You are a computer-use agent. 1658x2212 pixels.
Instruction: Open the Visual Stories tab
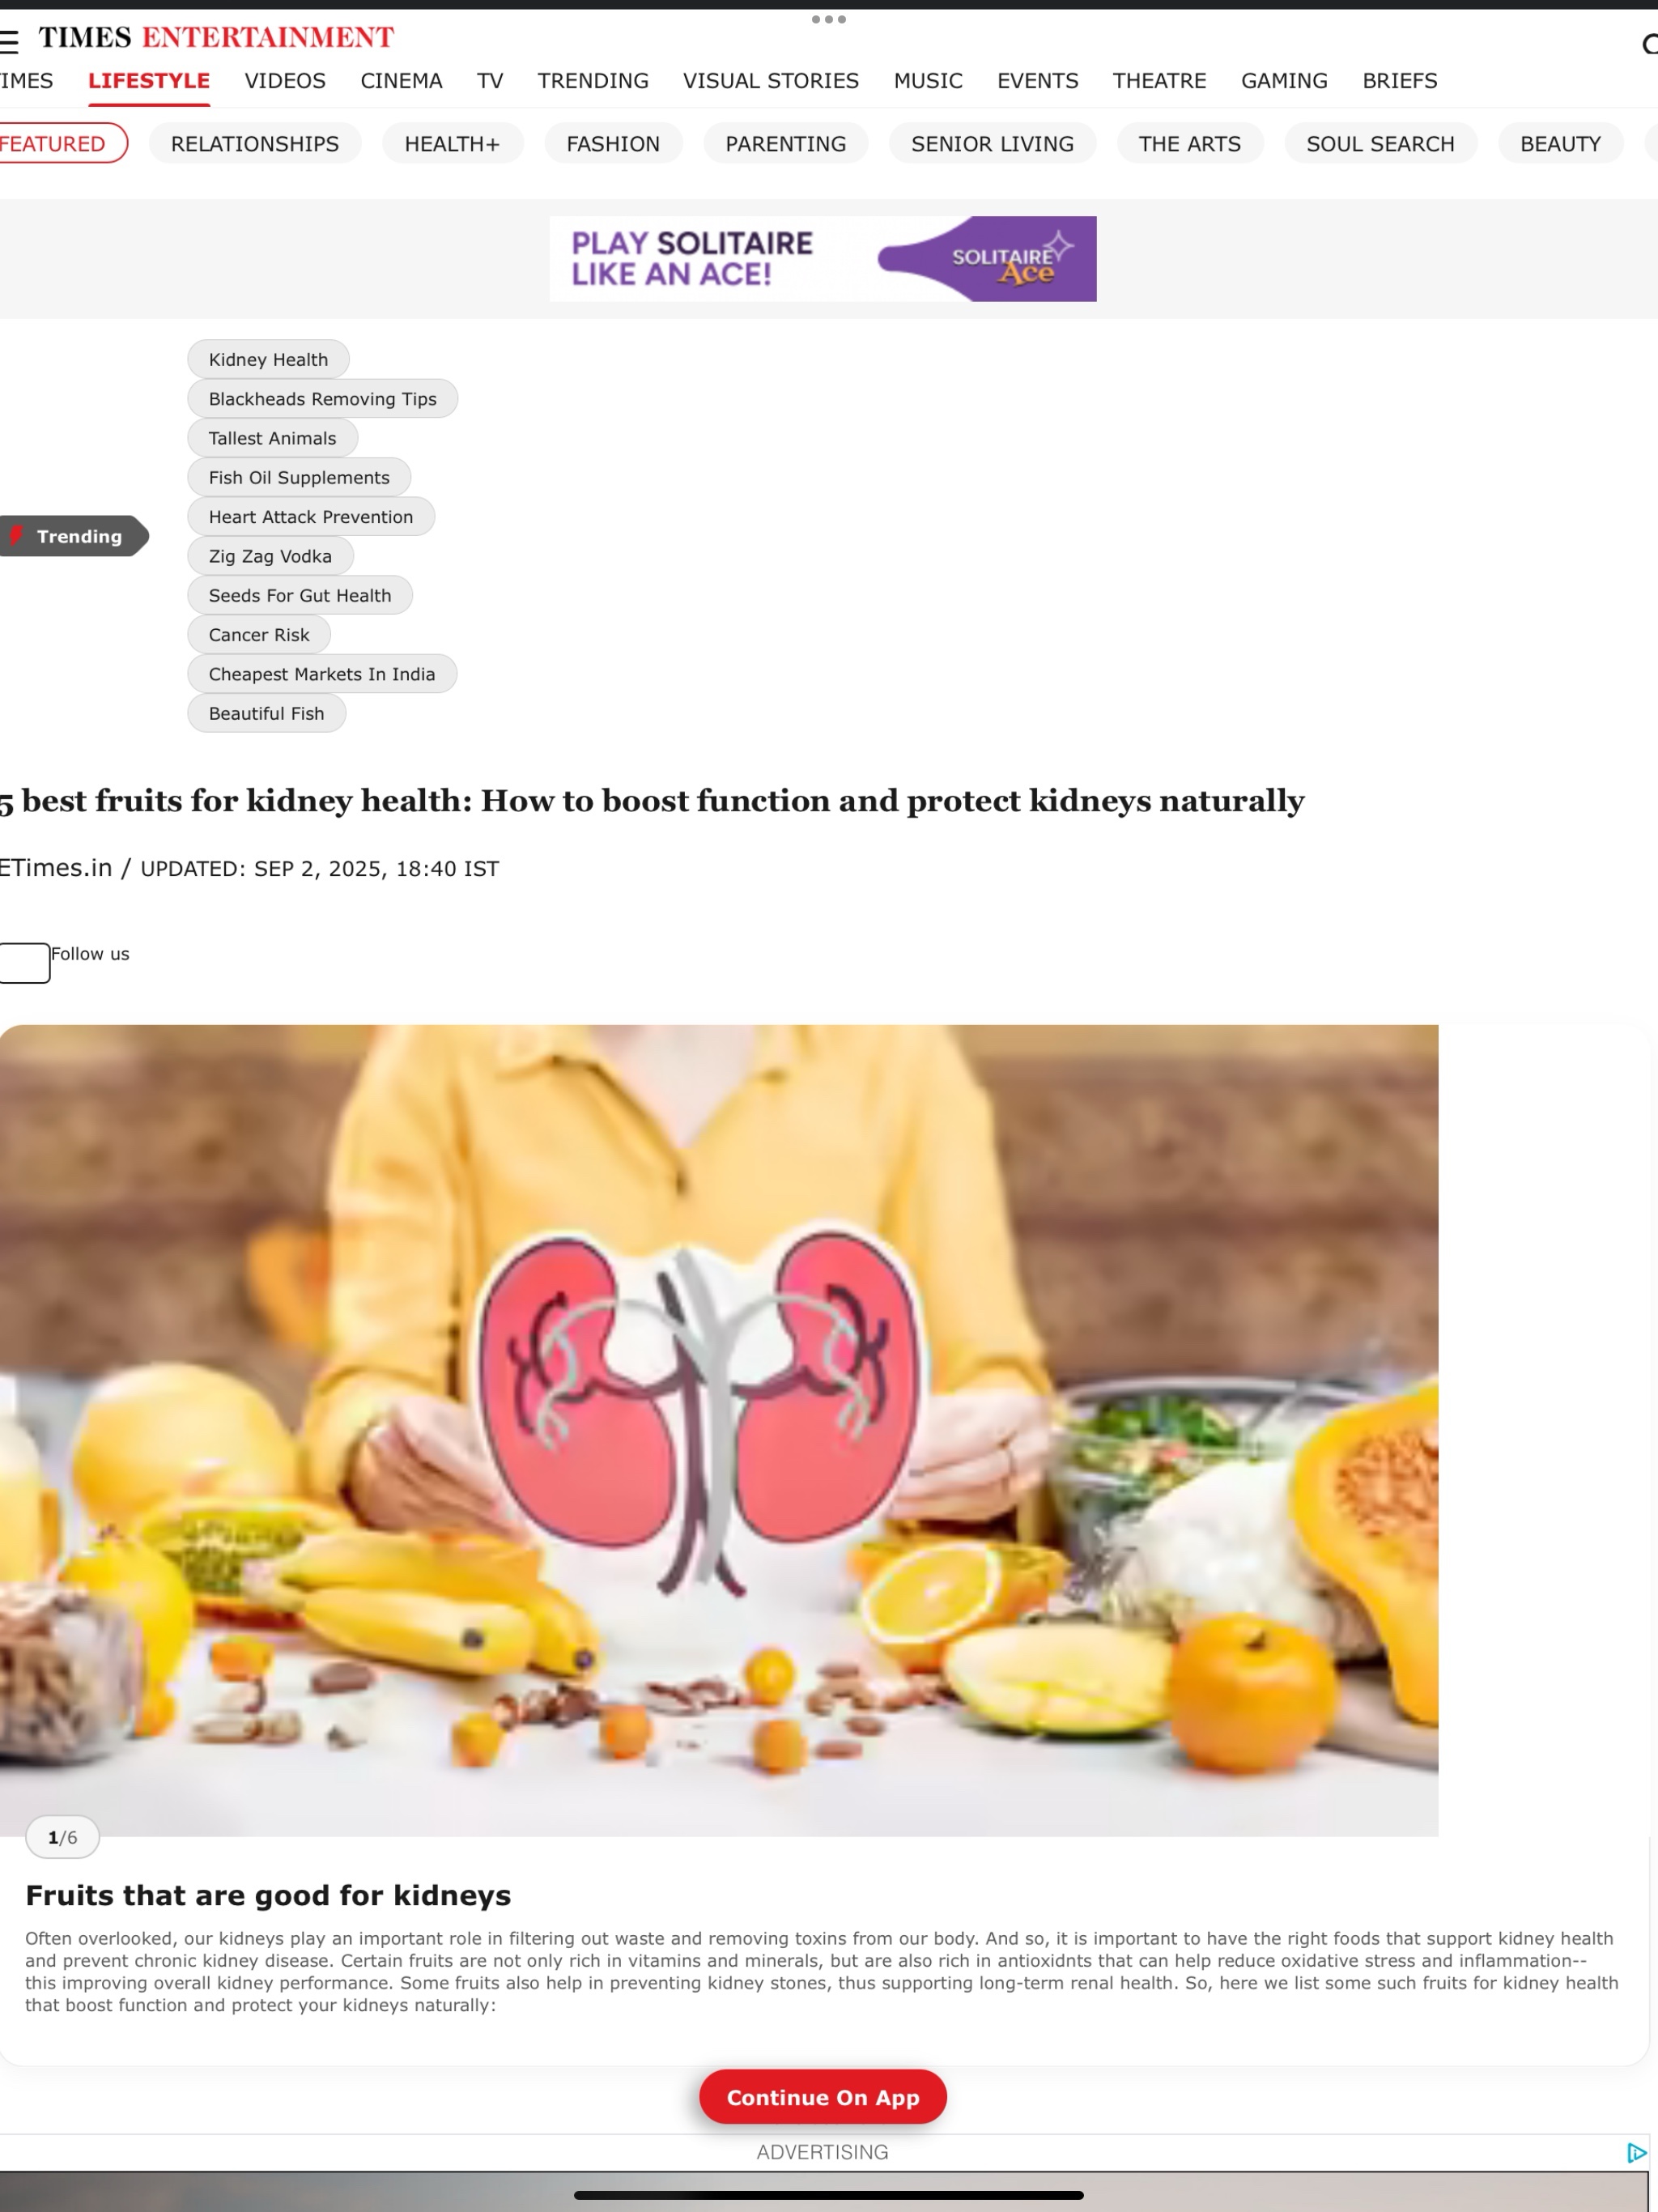coord(770,81)
